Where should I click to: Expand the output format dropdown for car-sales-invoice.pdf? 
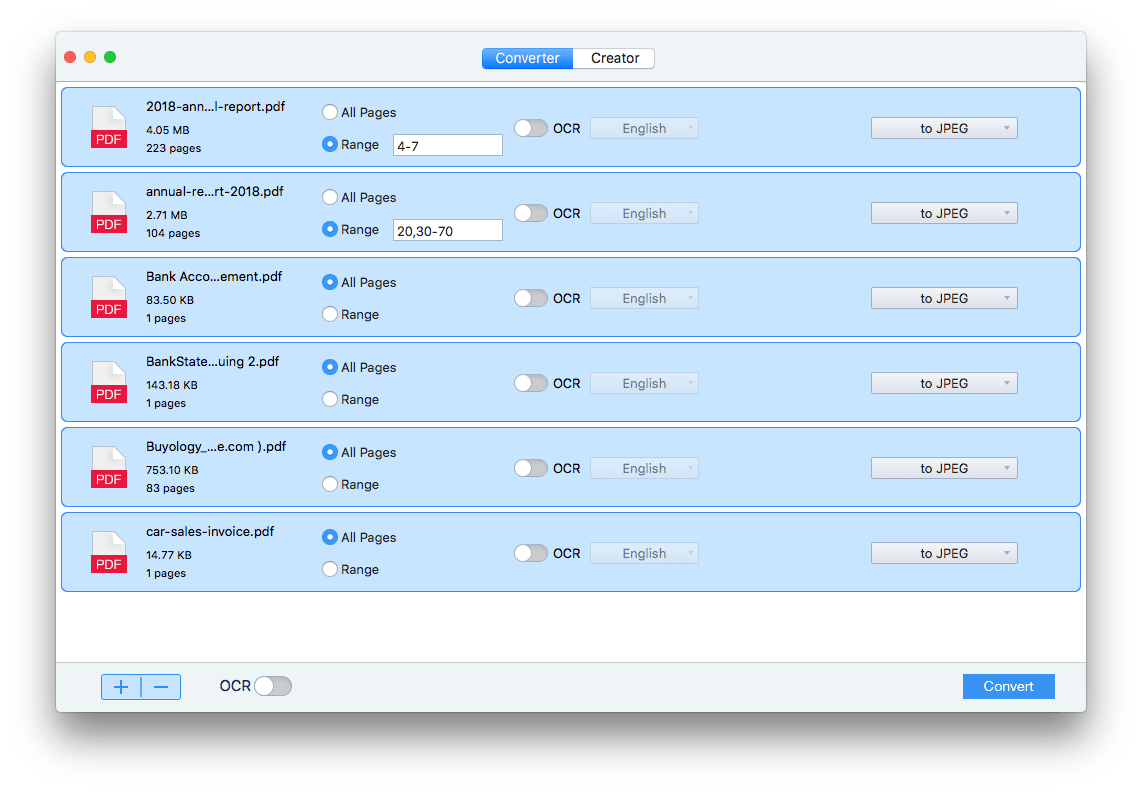point(944,553)
